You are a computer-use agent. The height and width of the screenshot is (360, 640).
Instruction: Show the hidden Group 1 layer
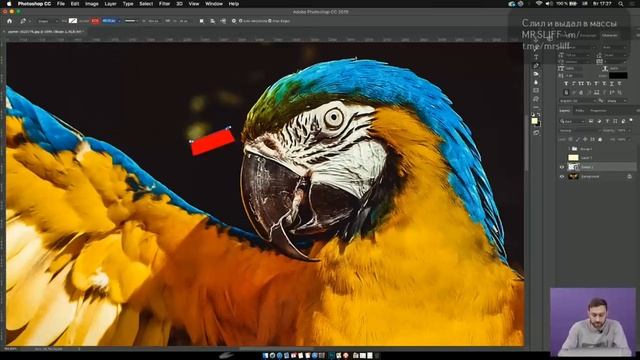click(x=562, y=149)
